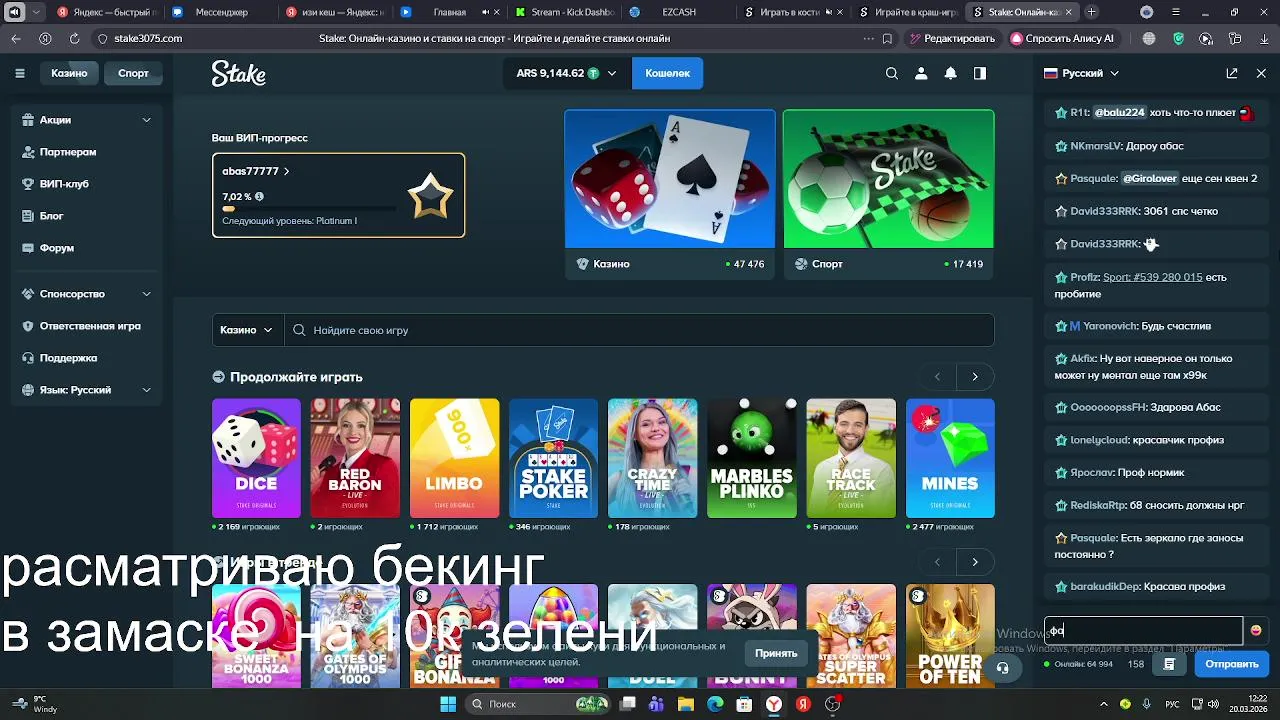The image size is (1280, 720).
Task: Open notifications bell icon
Action: [950, 73]
